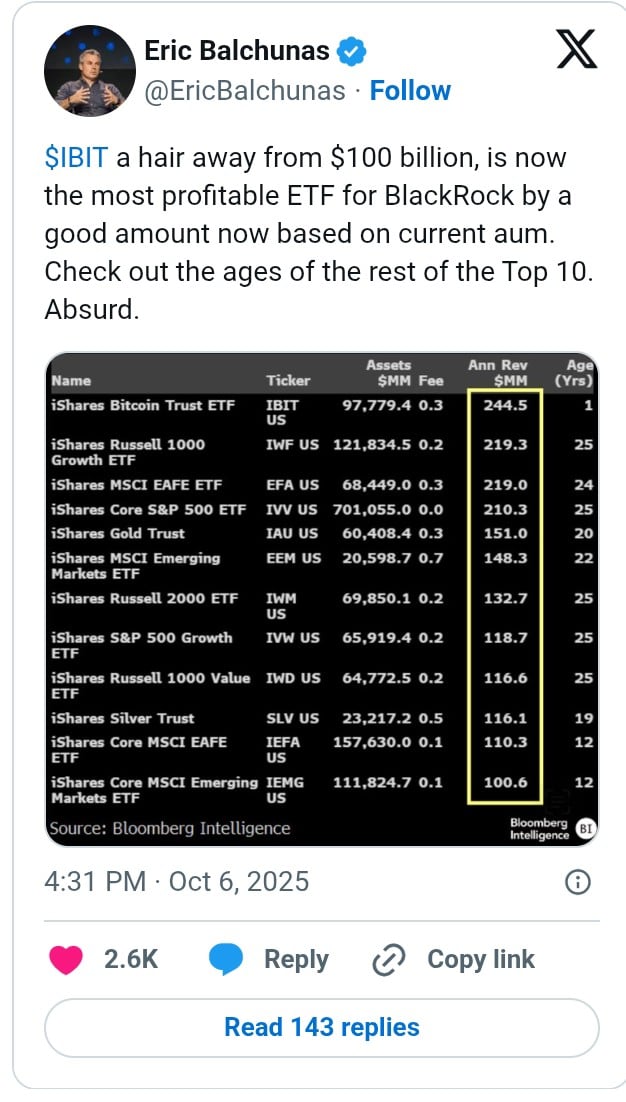
Task: Click the Copy link text
Action: coord(480,959)
